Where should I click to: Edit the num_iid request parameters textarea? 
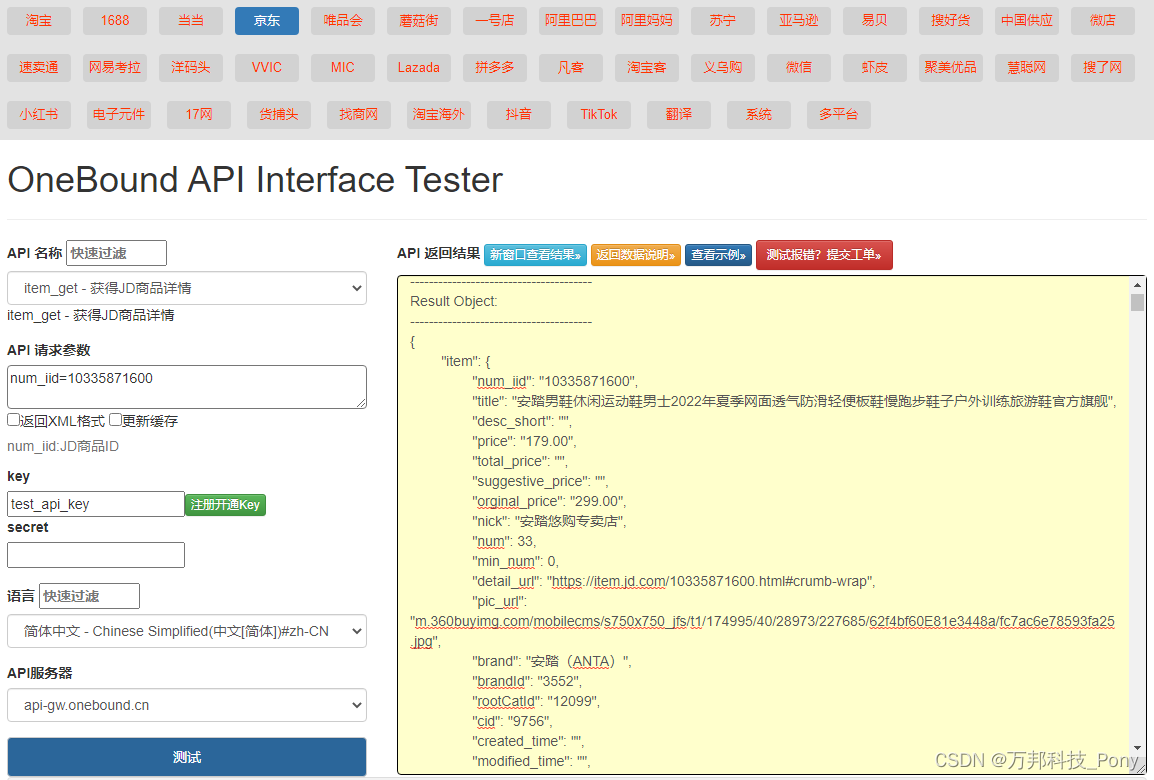(187, 387)
